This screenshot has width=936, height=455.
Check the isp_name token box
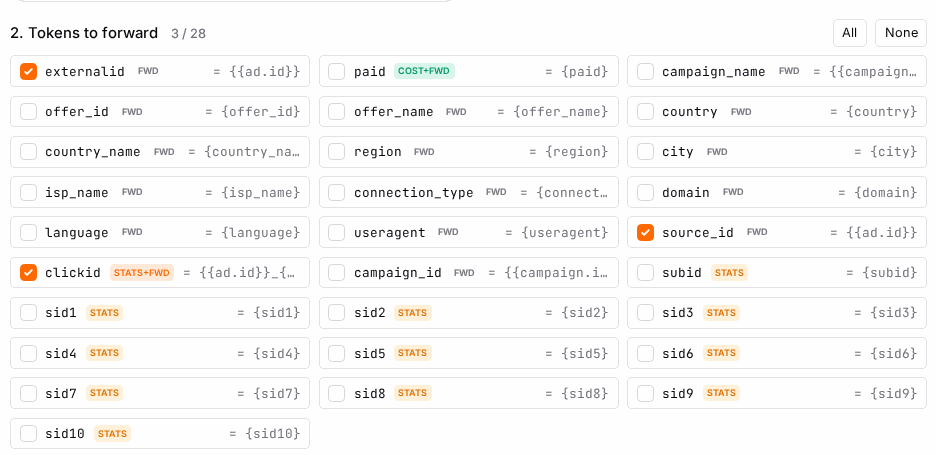(29, 192)
